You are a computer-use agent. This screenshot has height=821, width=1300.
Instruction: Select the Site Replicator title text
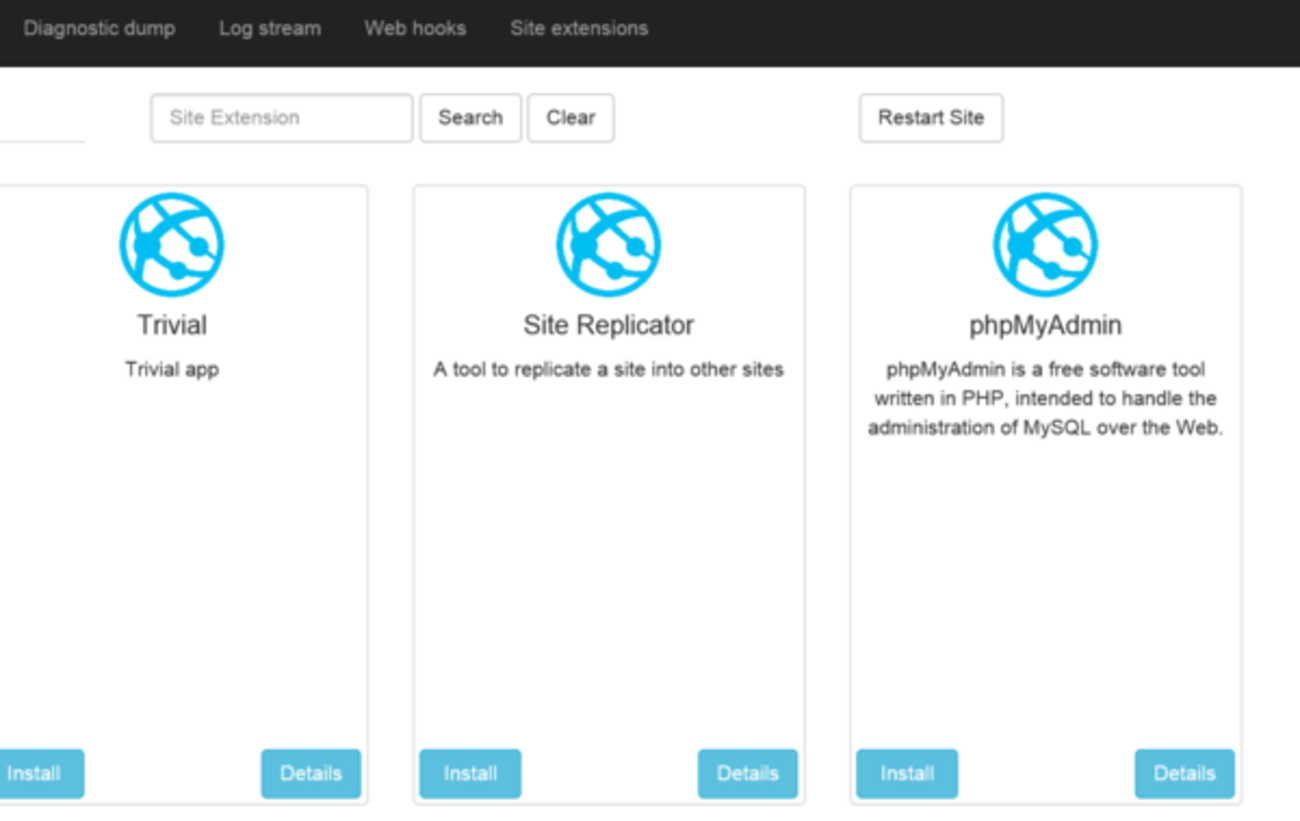pyautogui.click(x=609, y=325)
